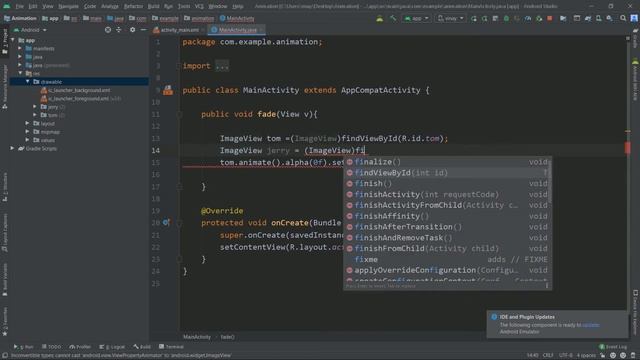Expand the layout folder

pos(27,123)
